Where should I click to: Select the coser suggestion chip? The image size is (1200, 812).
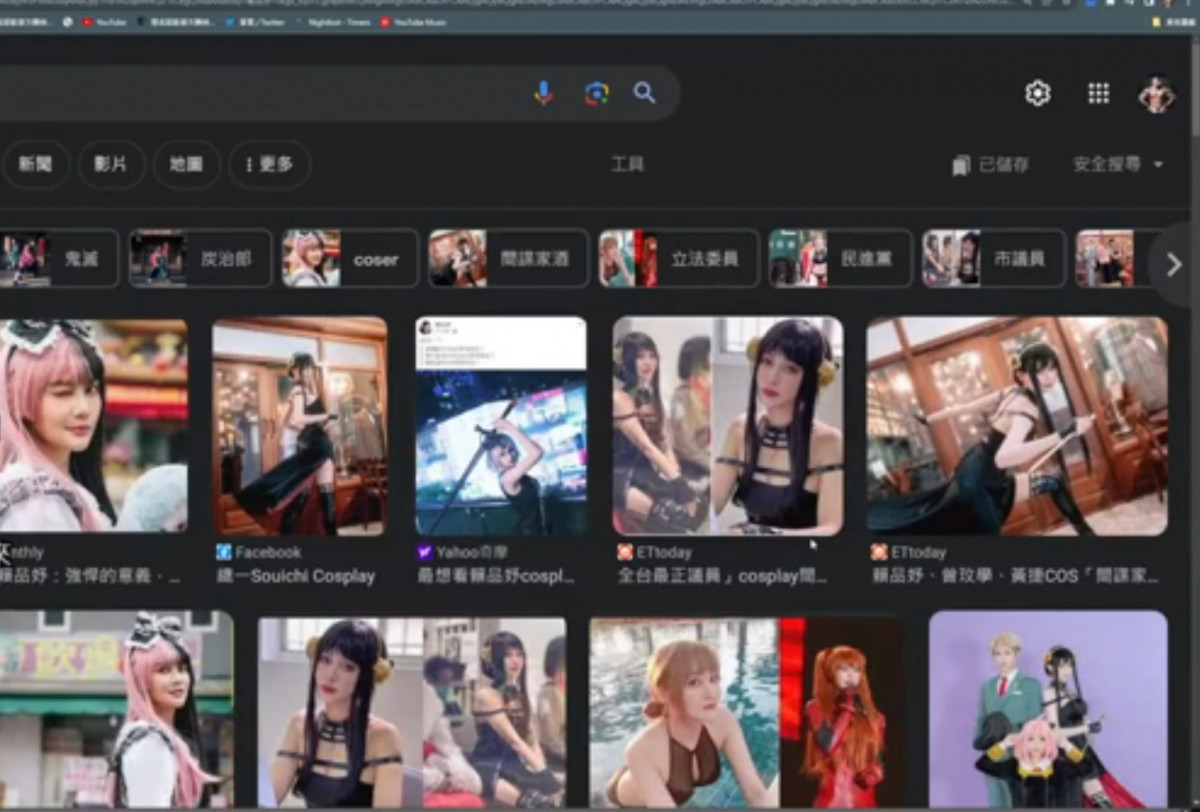350,259
